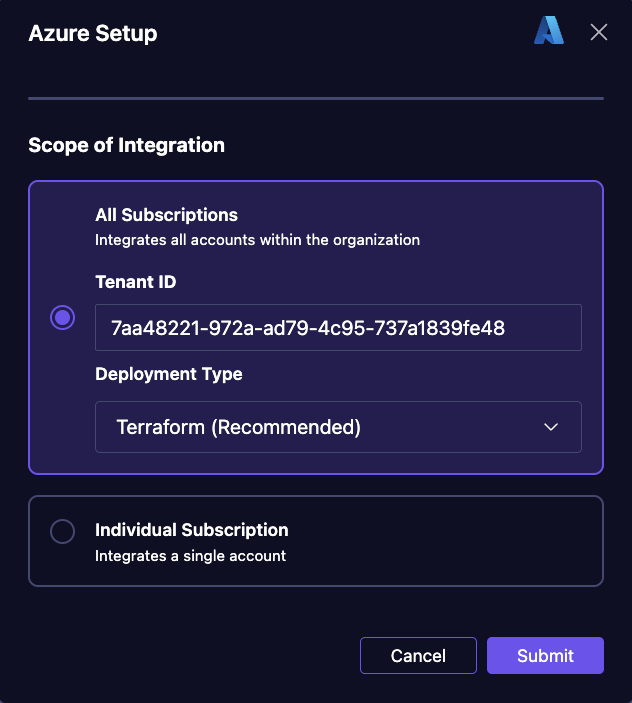Click the Azure Setup title text
Image resolution: width=632 pixels, height=703 pixels.
coord(93,34)
